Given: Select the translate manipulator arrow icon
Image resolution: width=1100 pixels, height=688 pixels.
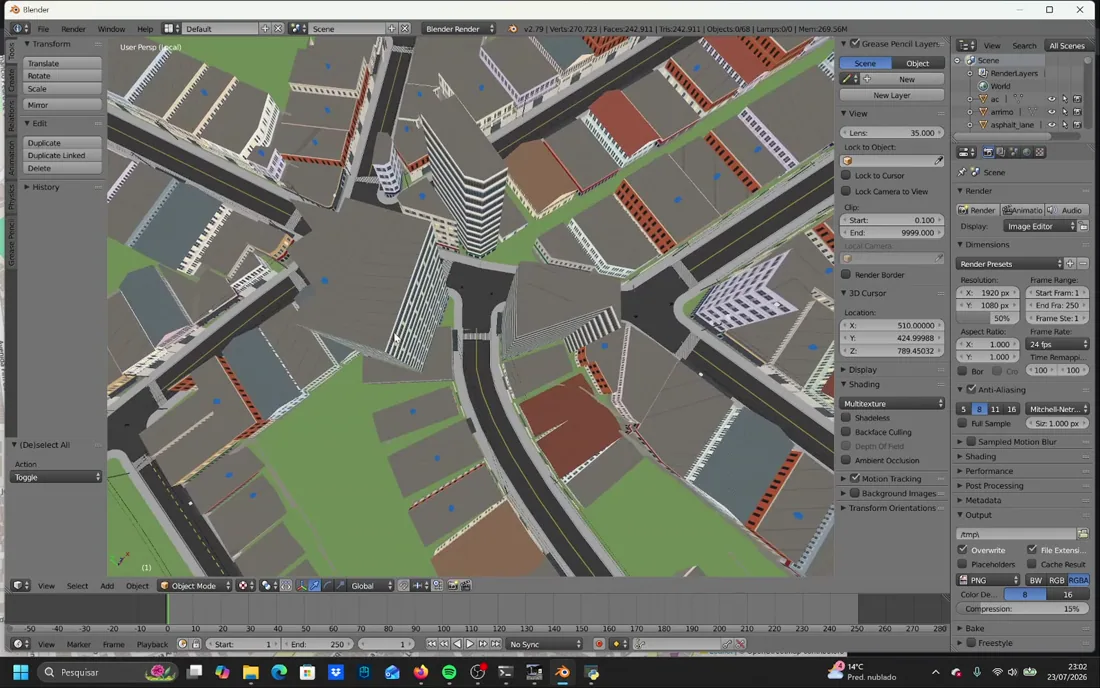Looking at the screenshot, I should click(x=315, y=586).
